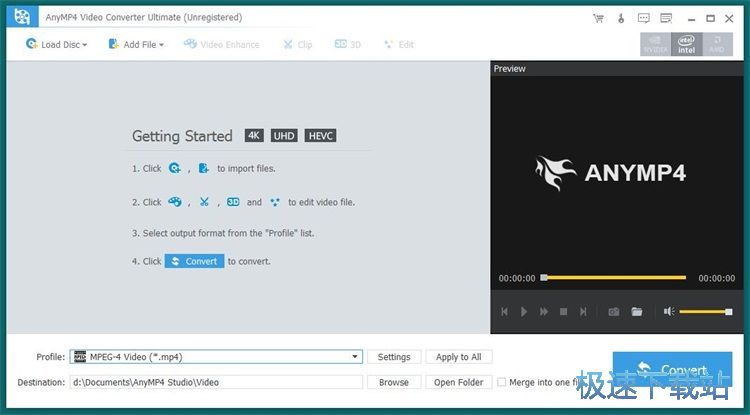Click the total duration 00:00:00 readout
Image resolution: width=750 pixels, height=415 pixels.
coord(717,278)
